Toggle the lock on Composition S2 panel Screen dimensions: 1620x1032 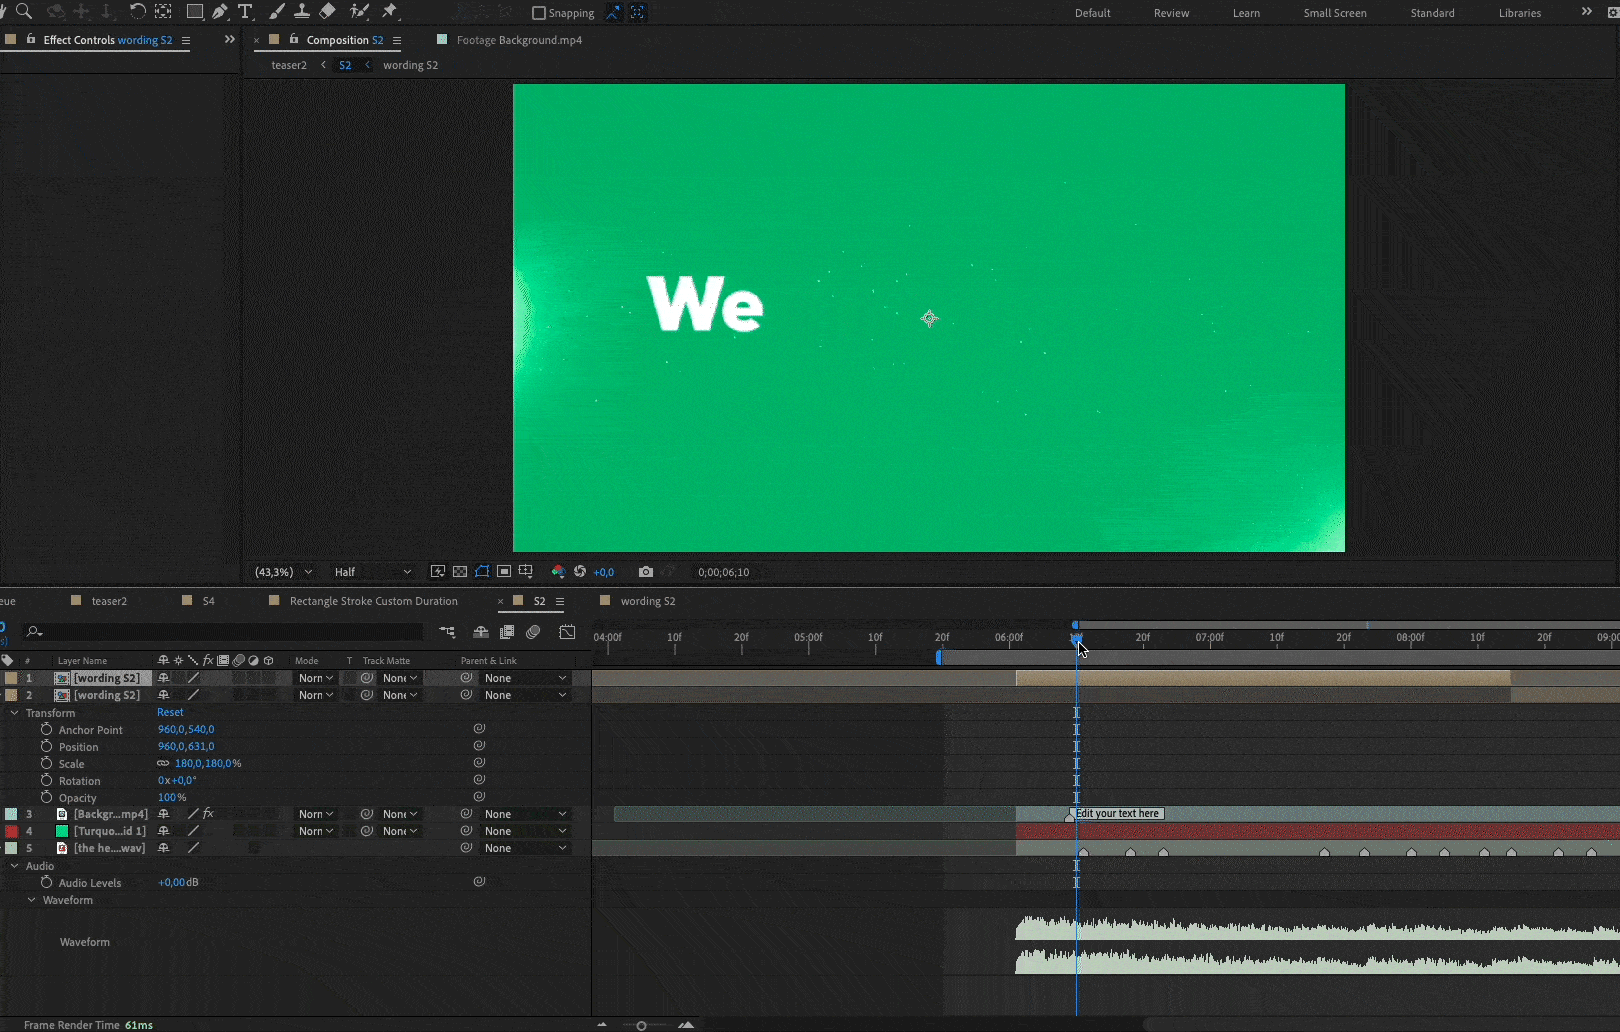[x=294, y=40]
